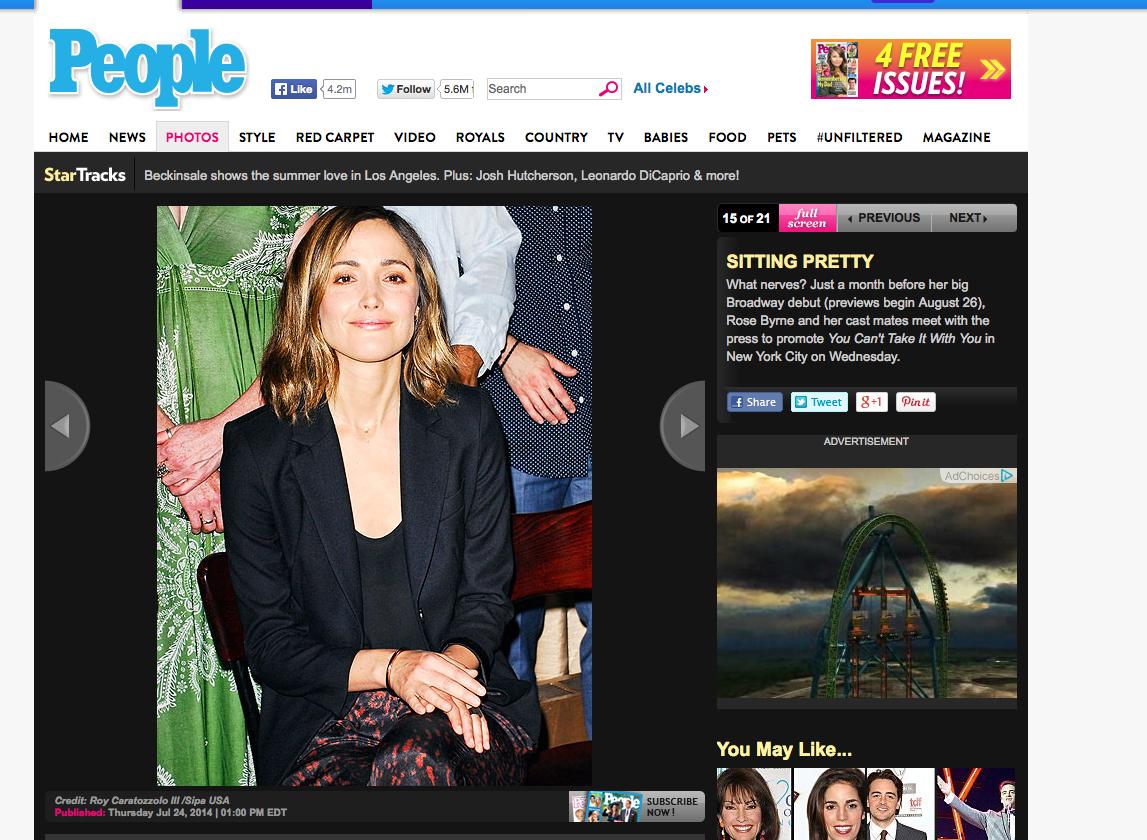
Task: Expand the All Celebs dropdown
Action: [670, 89]
